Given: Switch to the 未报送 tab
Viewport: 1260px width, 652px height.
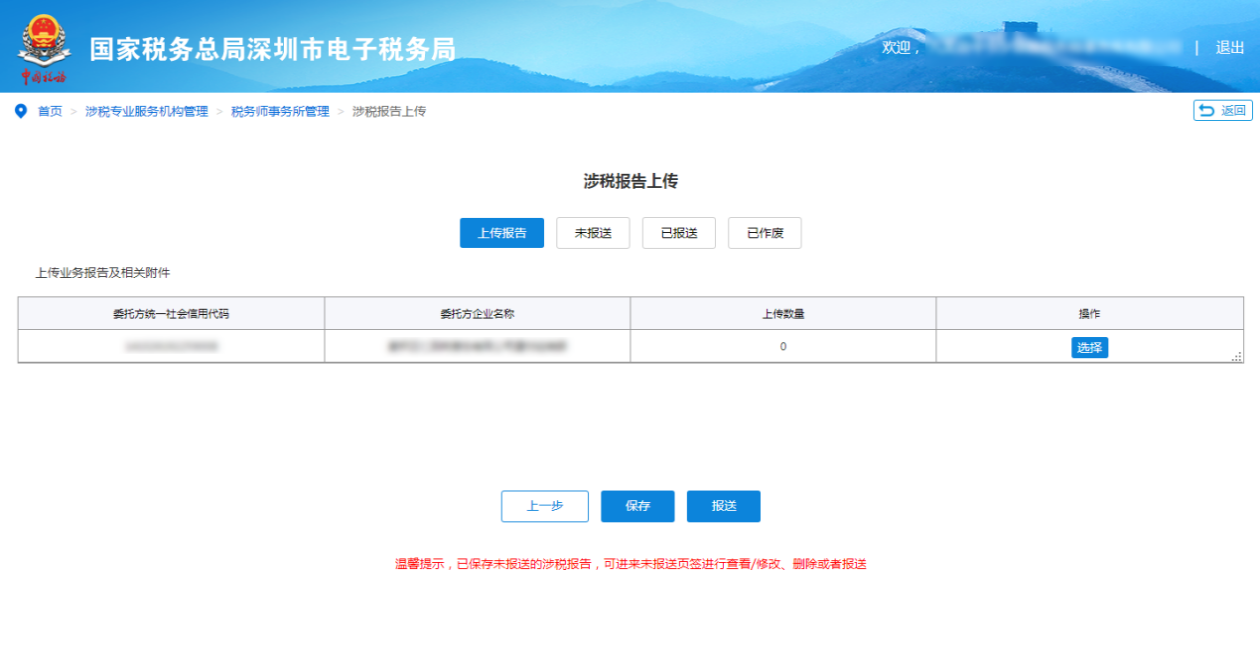Looking at the screenshot, I should click(x=593, y=233).
